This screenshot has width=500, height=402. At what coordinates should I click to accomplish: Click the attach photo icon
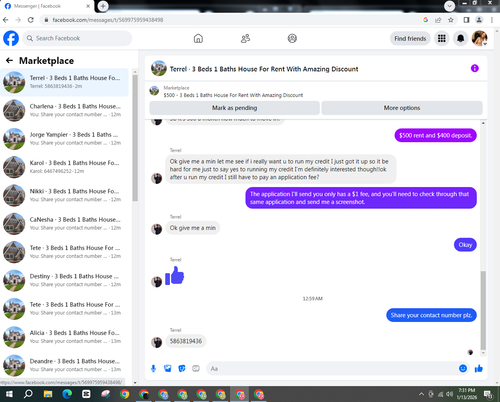[168, 368]
